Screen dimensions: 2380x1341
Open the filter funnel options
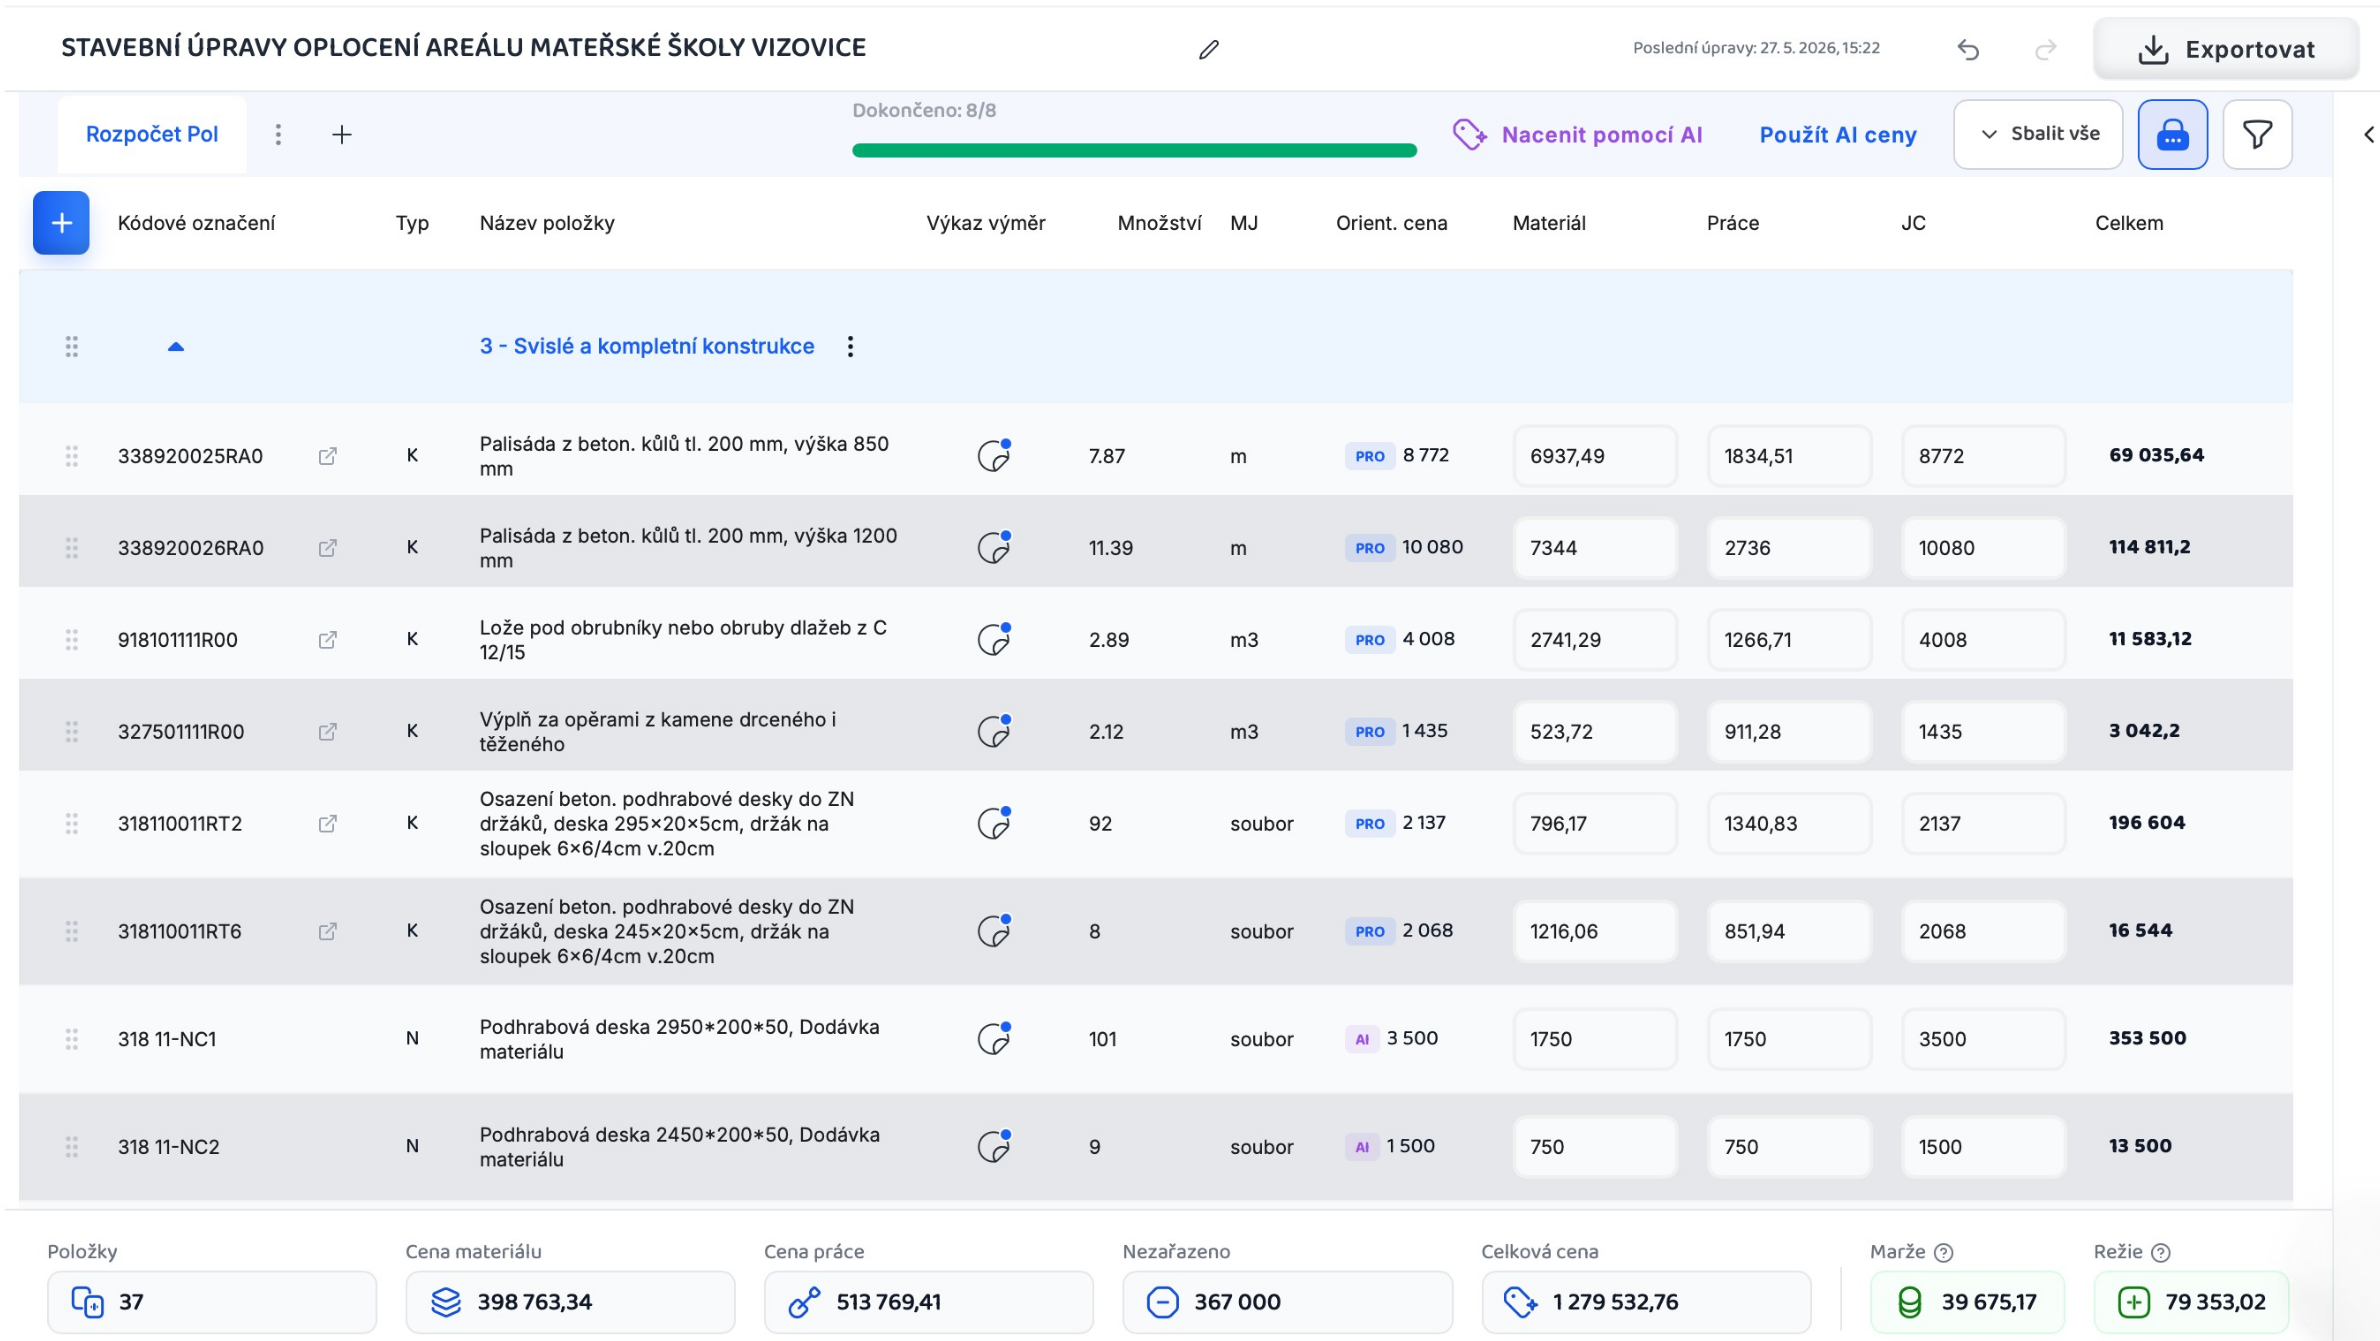point(2257,134)
